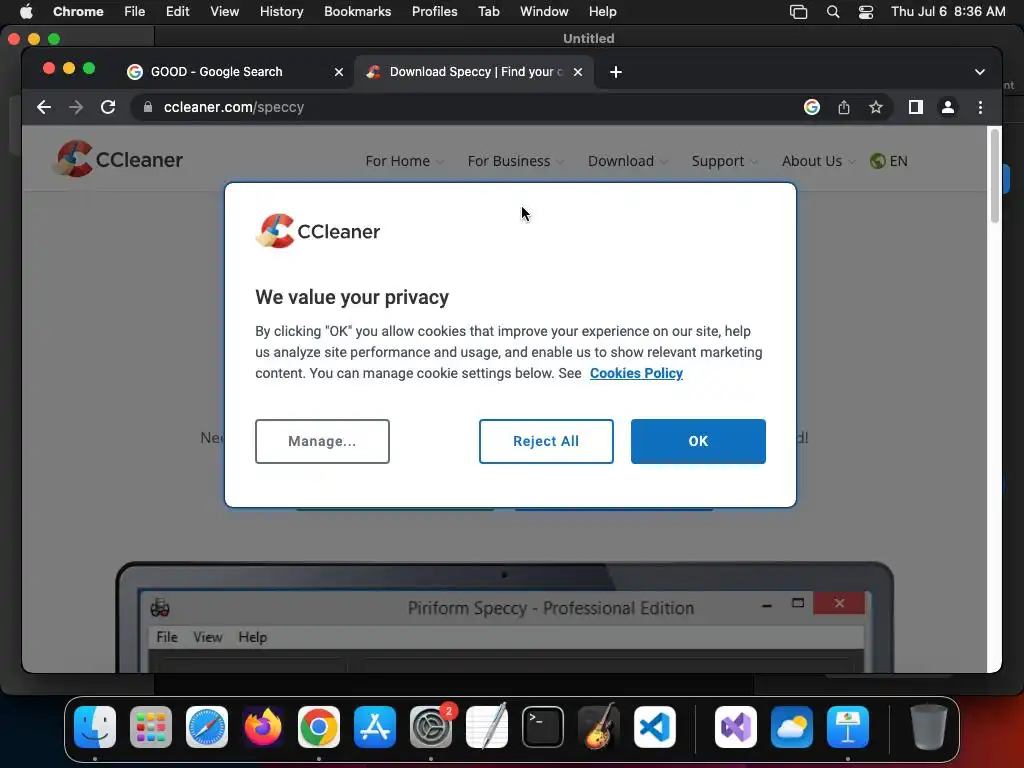Screen dimensions: 1024x768
Task: Expand the For Business navigation menu
Action: pos(515,161)
